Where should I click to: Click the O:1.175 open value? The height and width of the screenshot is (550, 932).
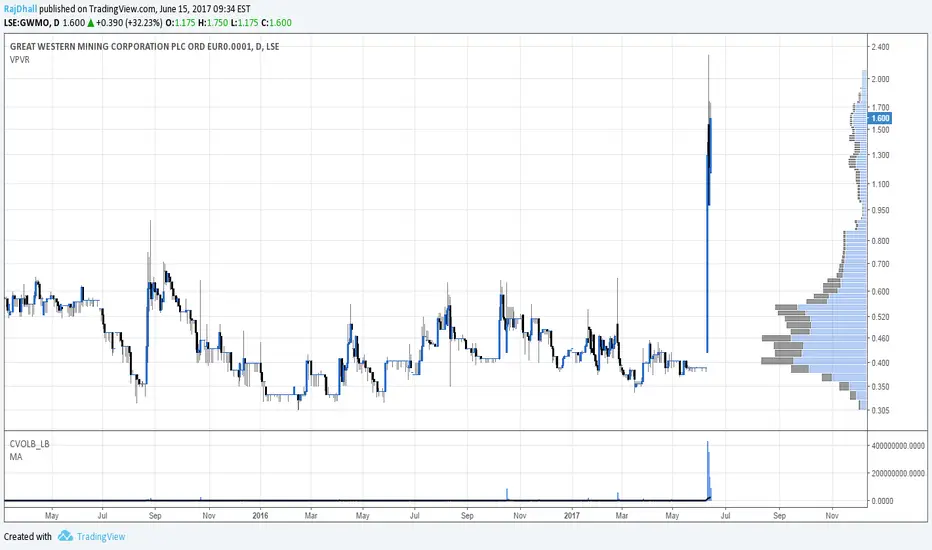point(180,23)
